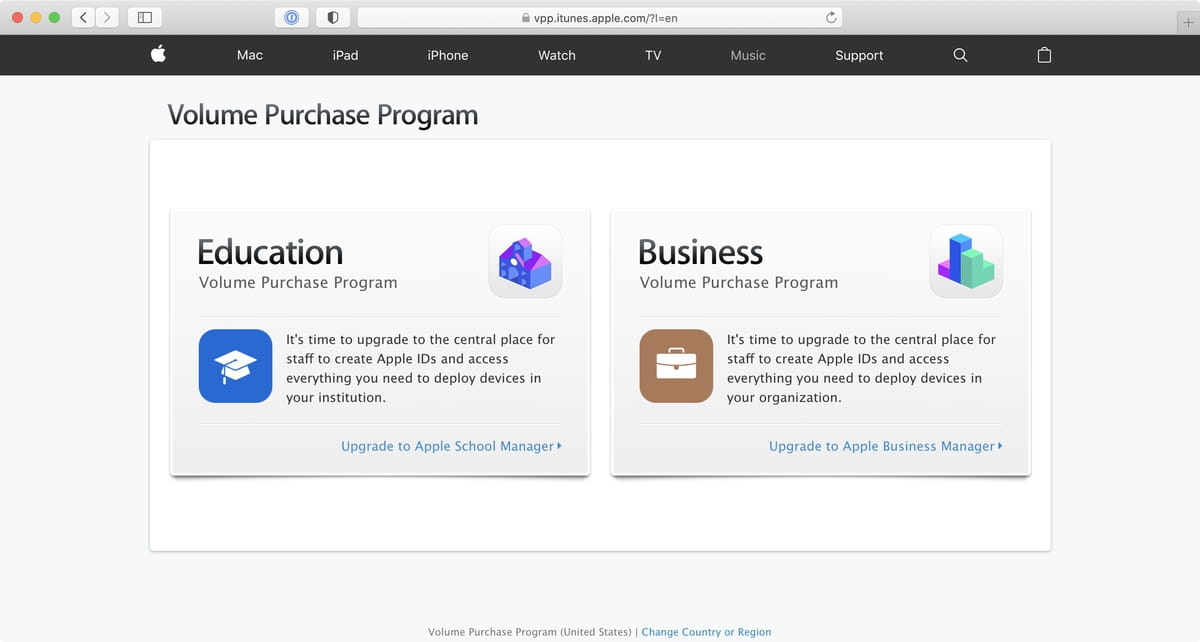Click the vpp.itunes.apple.com address field

[600, 17]
